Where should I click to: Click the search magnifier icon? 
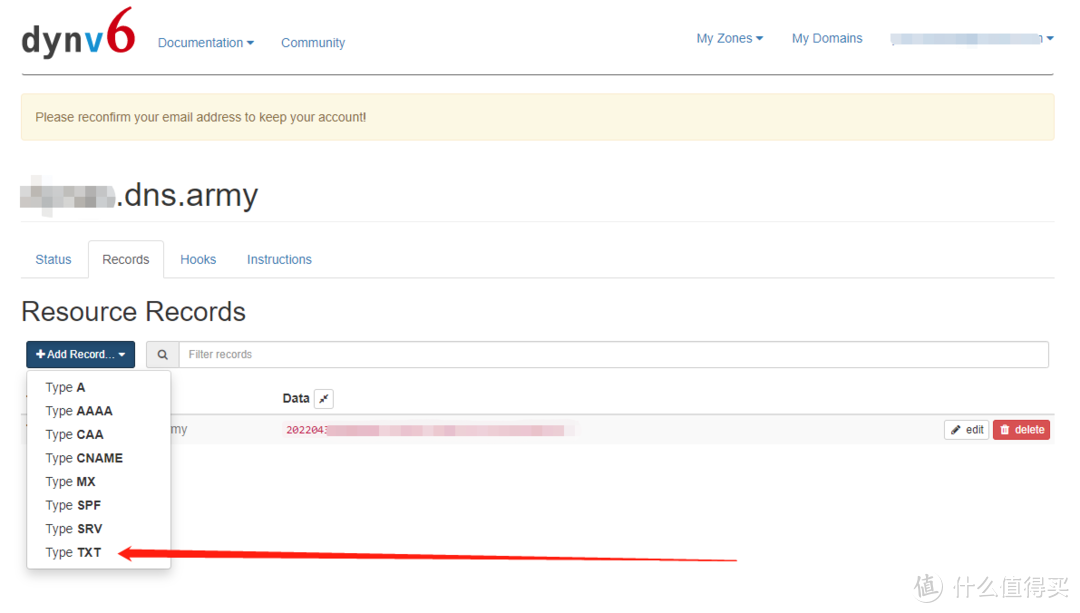(x=163, y=355)
